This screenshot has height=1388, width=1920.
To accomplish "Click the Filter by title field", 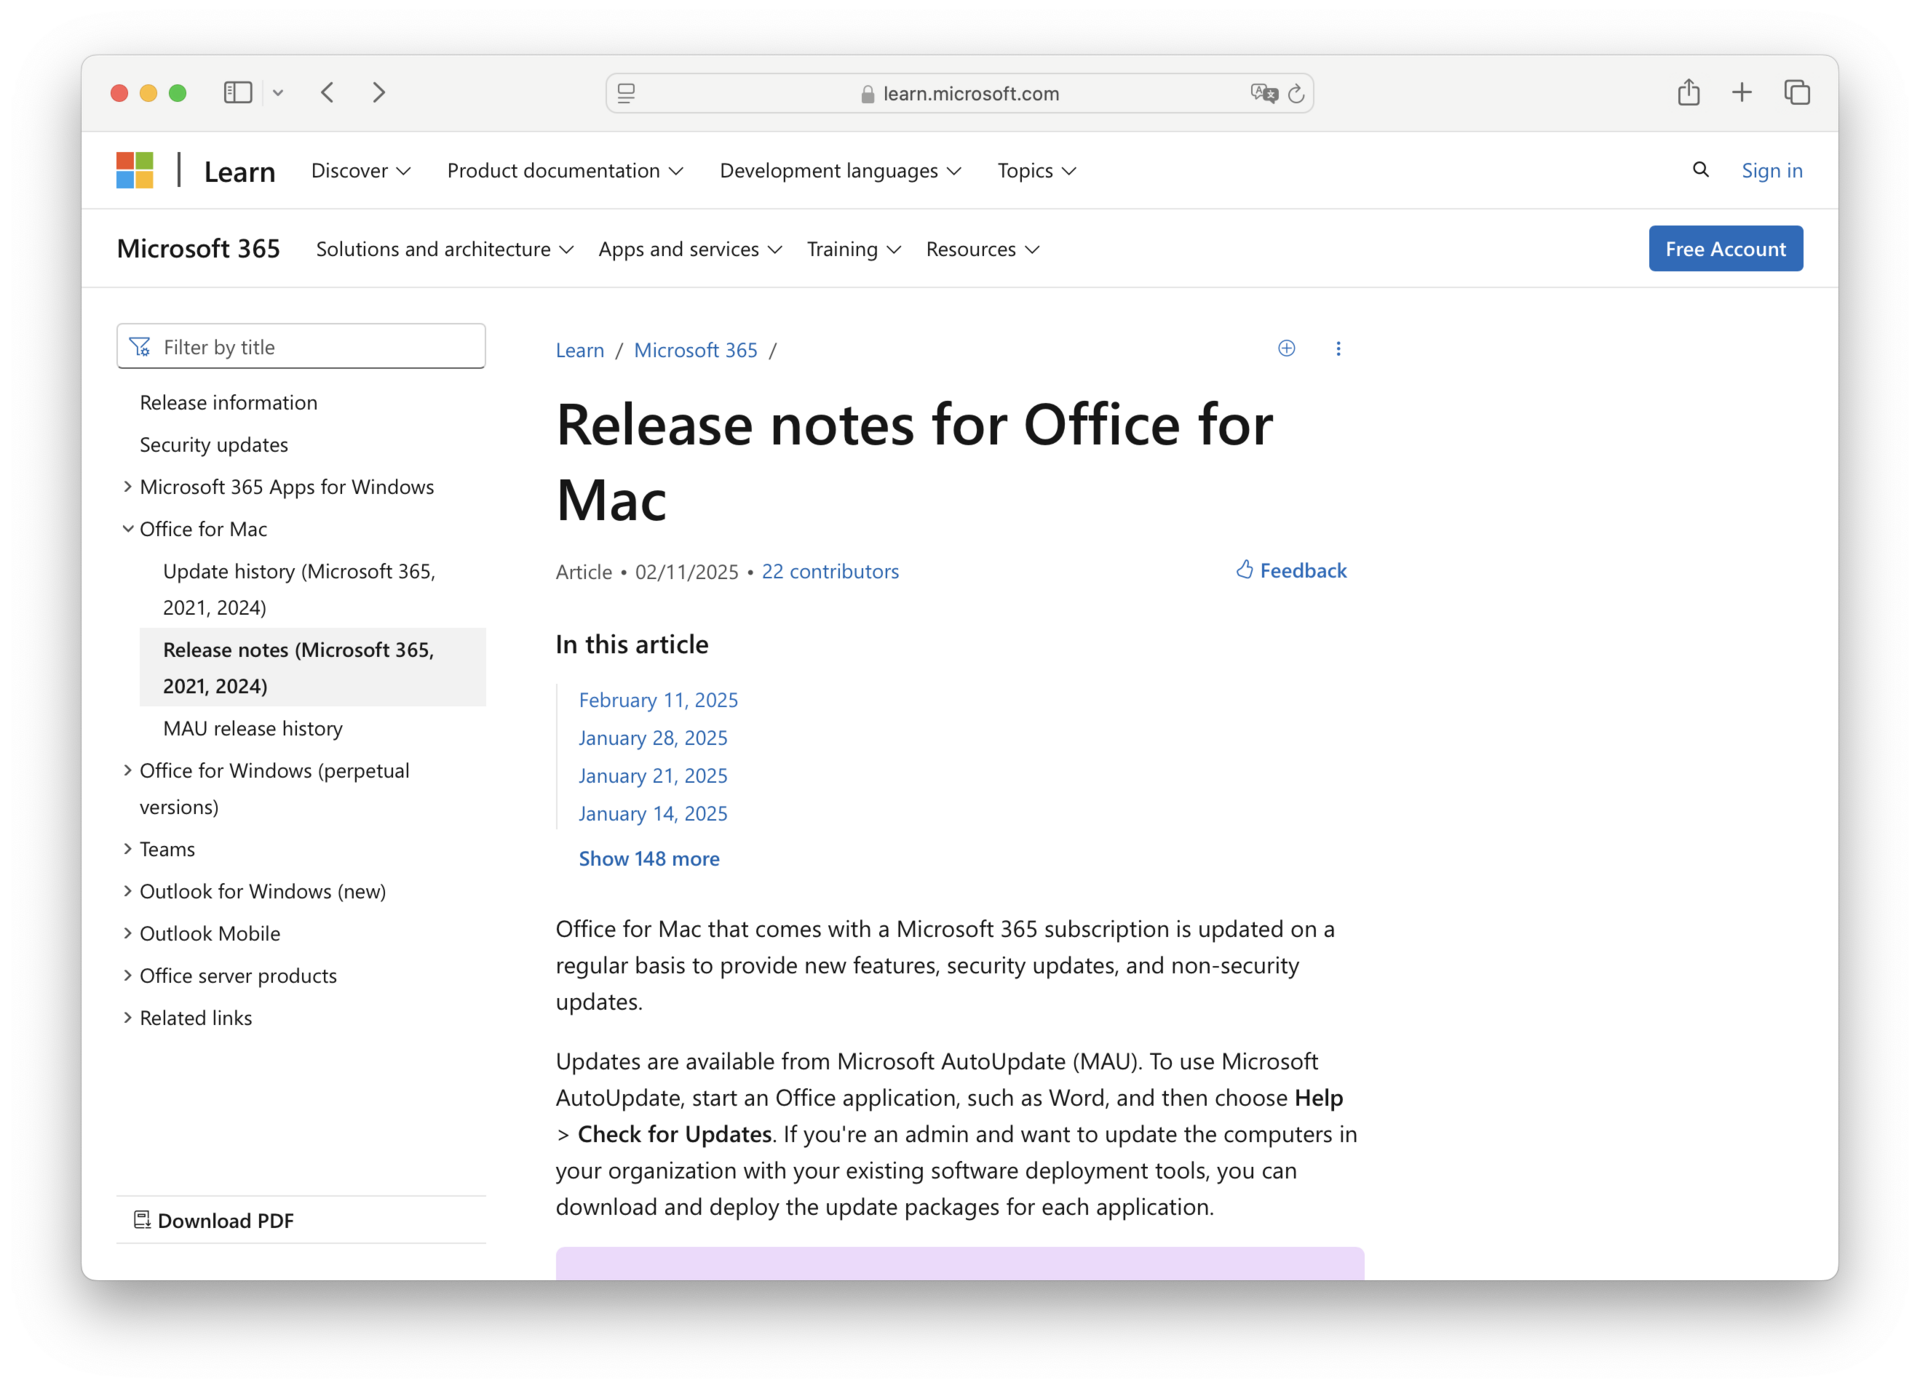I will pyautogui.click(x=301, y=346).
